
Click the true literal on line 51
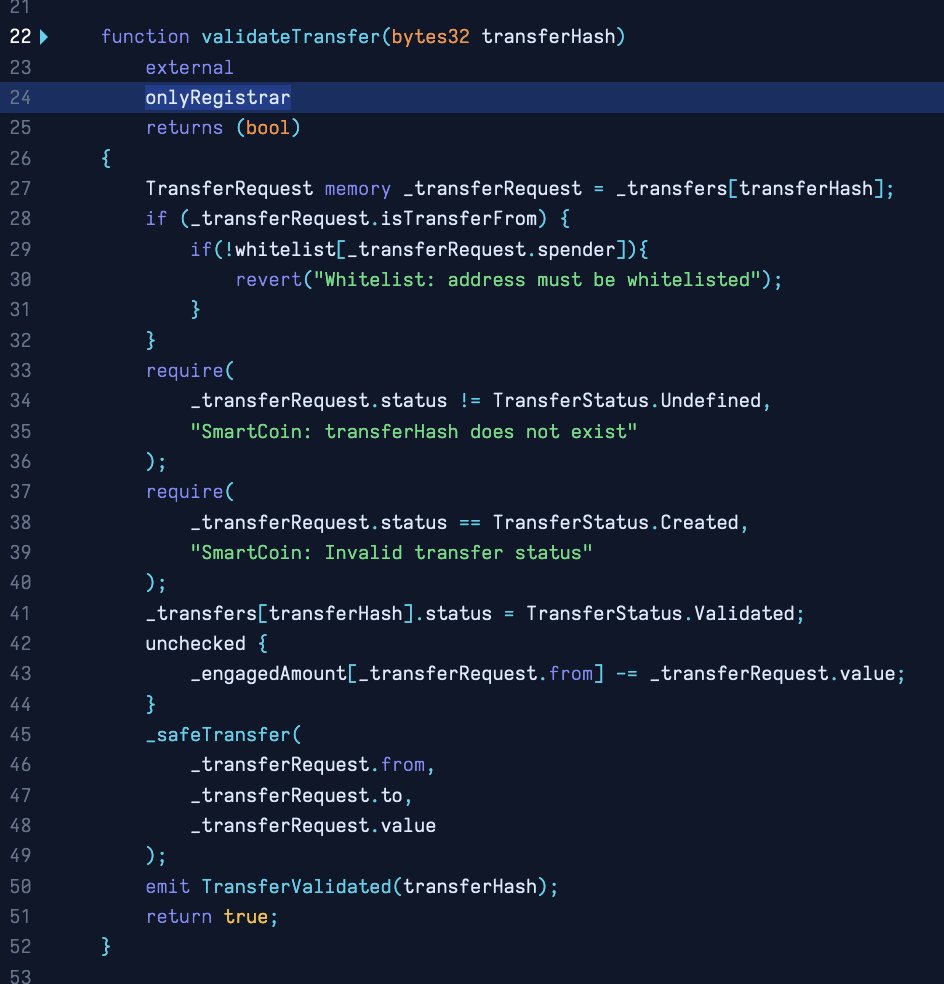248,916
